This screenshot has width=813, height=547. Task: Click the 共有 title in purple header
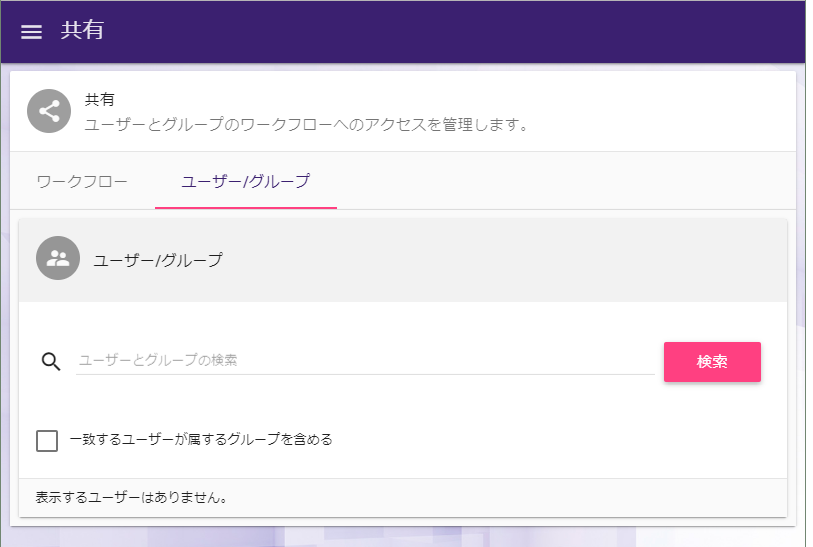coord(82,31)
